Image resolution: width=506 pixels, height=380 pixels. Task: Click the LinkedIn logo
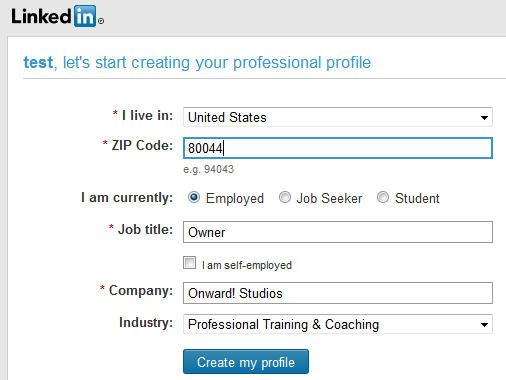(57, 16)
